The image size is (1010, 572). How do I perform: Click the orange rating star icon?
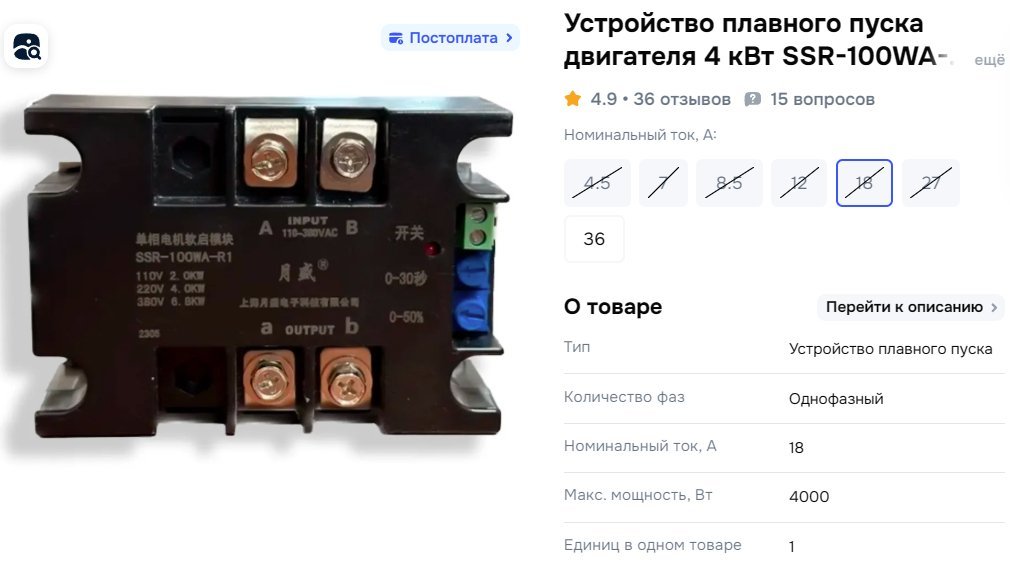pyautogui.click(x=573, y=99)
